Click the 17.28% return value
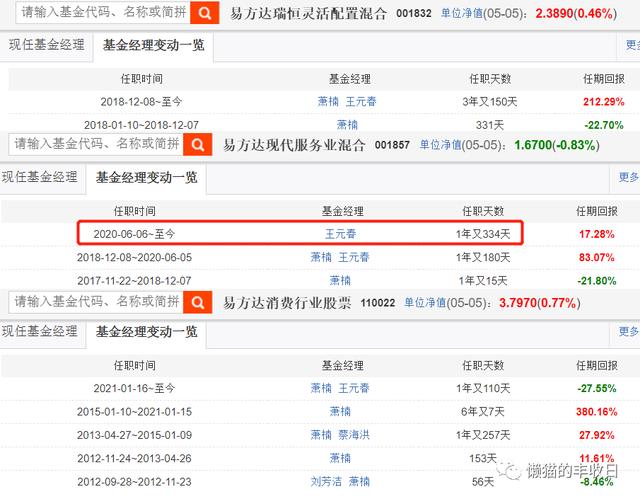This screenshot has height=499, width=640. click(597, 234)
